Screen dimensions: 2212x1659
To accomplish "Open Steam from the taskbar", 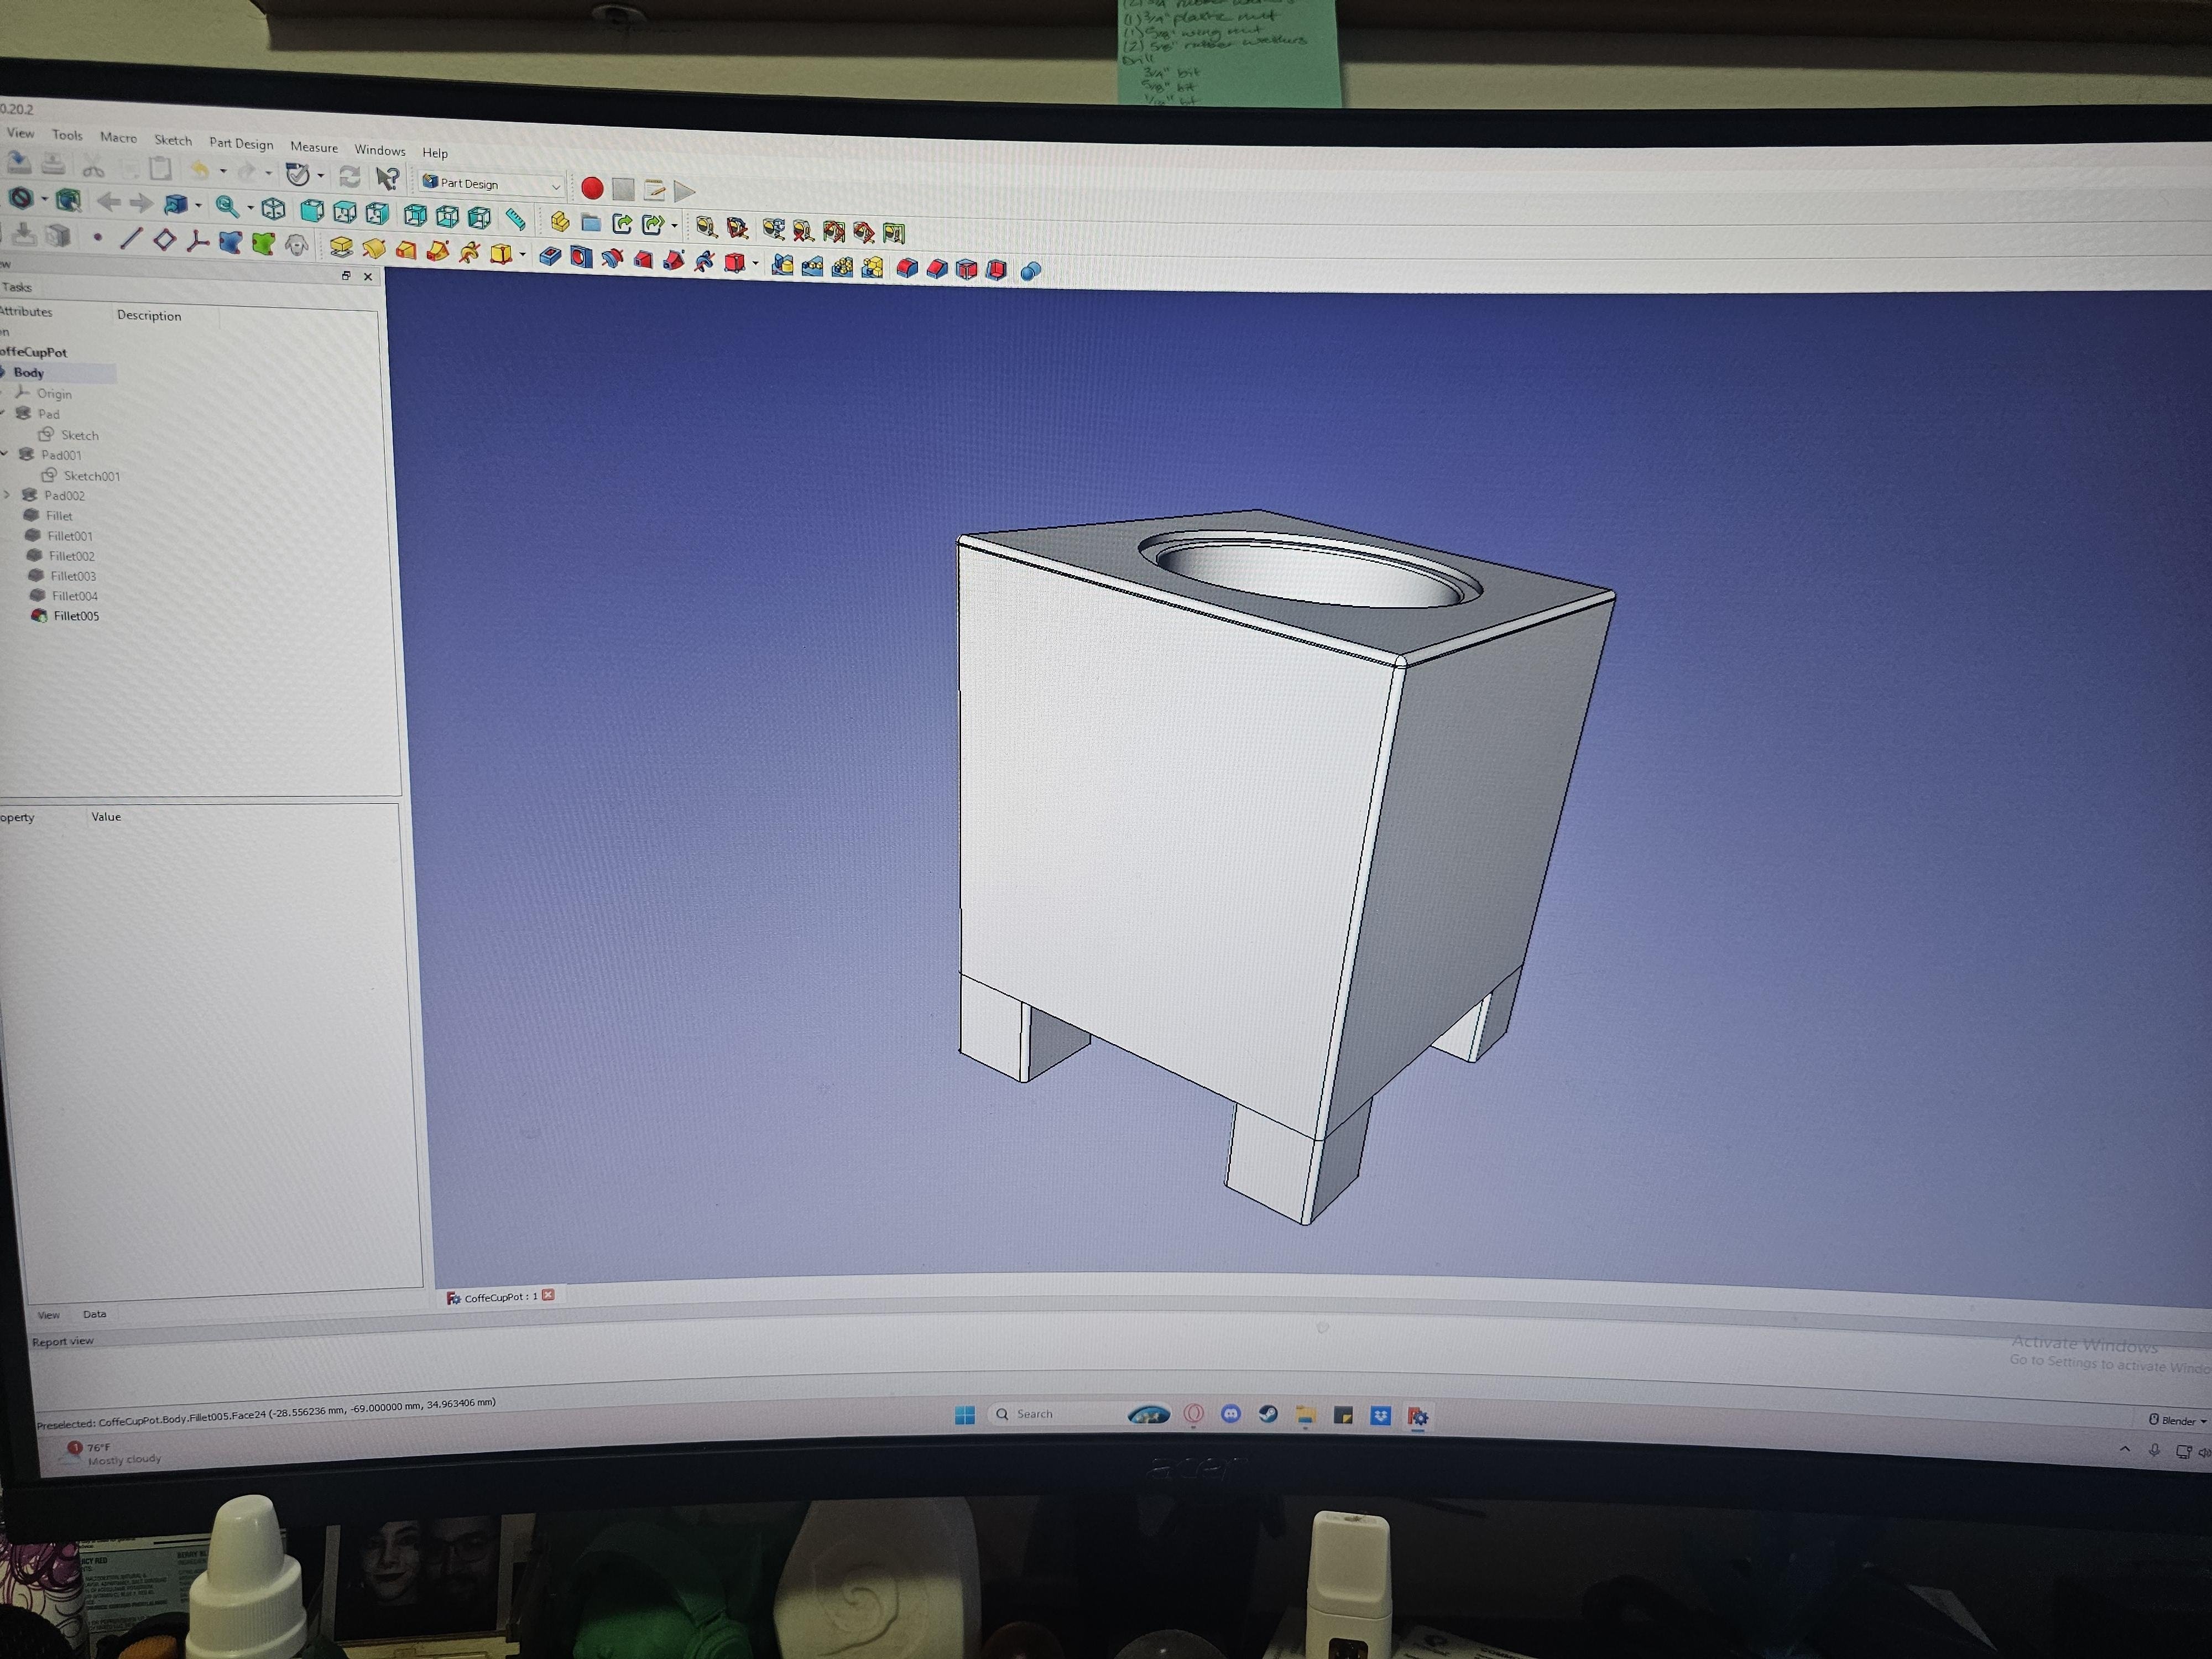I will (x=1268, y=1415).
